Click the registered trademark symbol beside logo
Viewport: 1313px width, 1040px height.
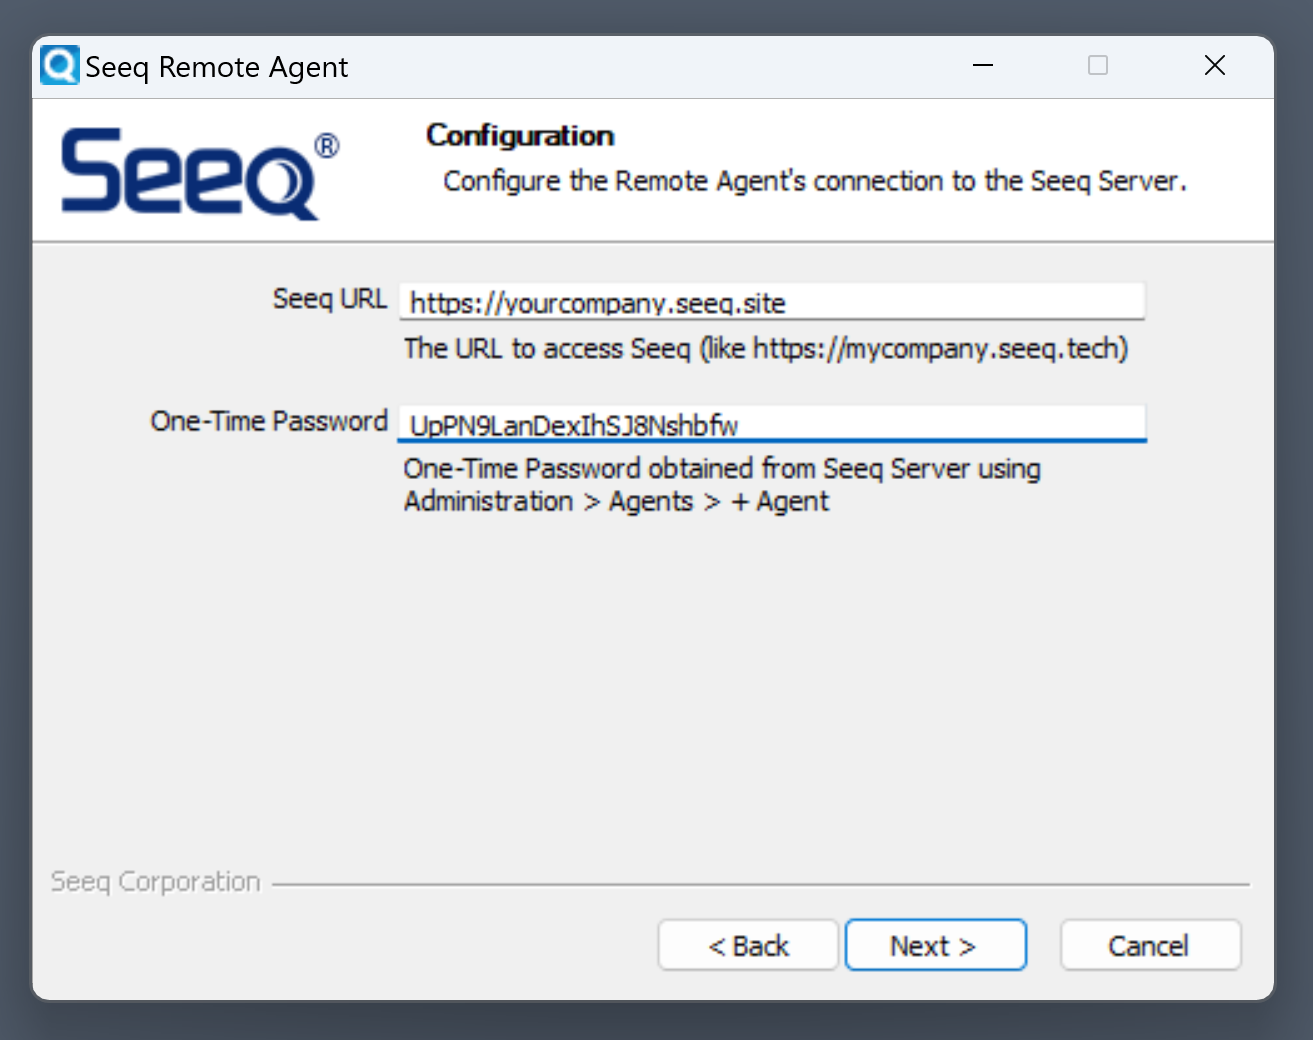click(x=327, y=146)
